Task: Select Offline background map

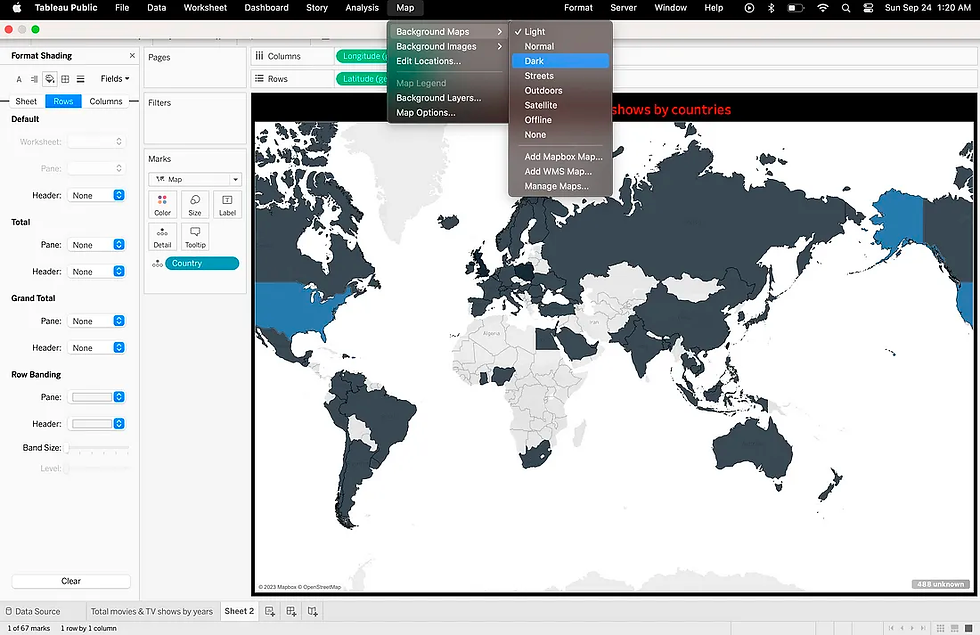Action: [560, 120]
